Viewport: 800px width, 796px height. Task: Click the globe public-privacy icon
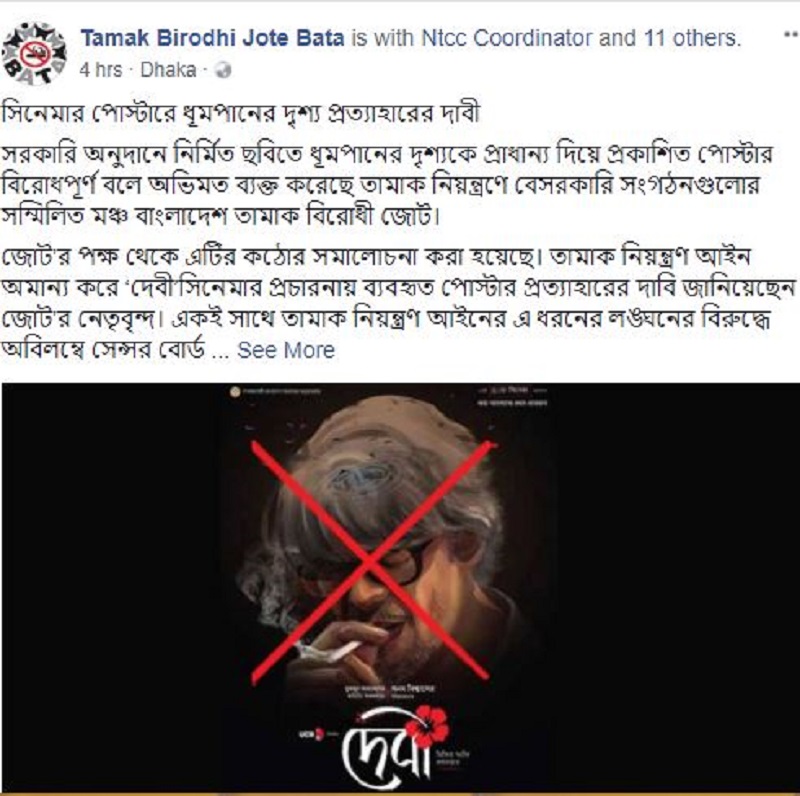(x=223, y=70)
